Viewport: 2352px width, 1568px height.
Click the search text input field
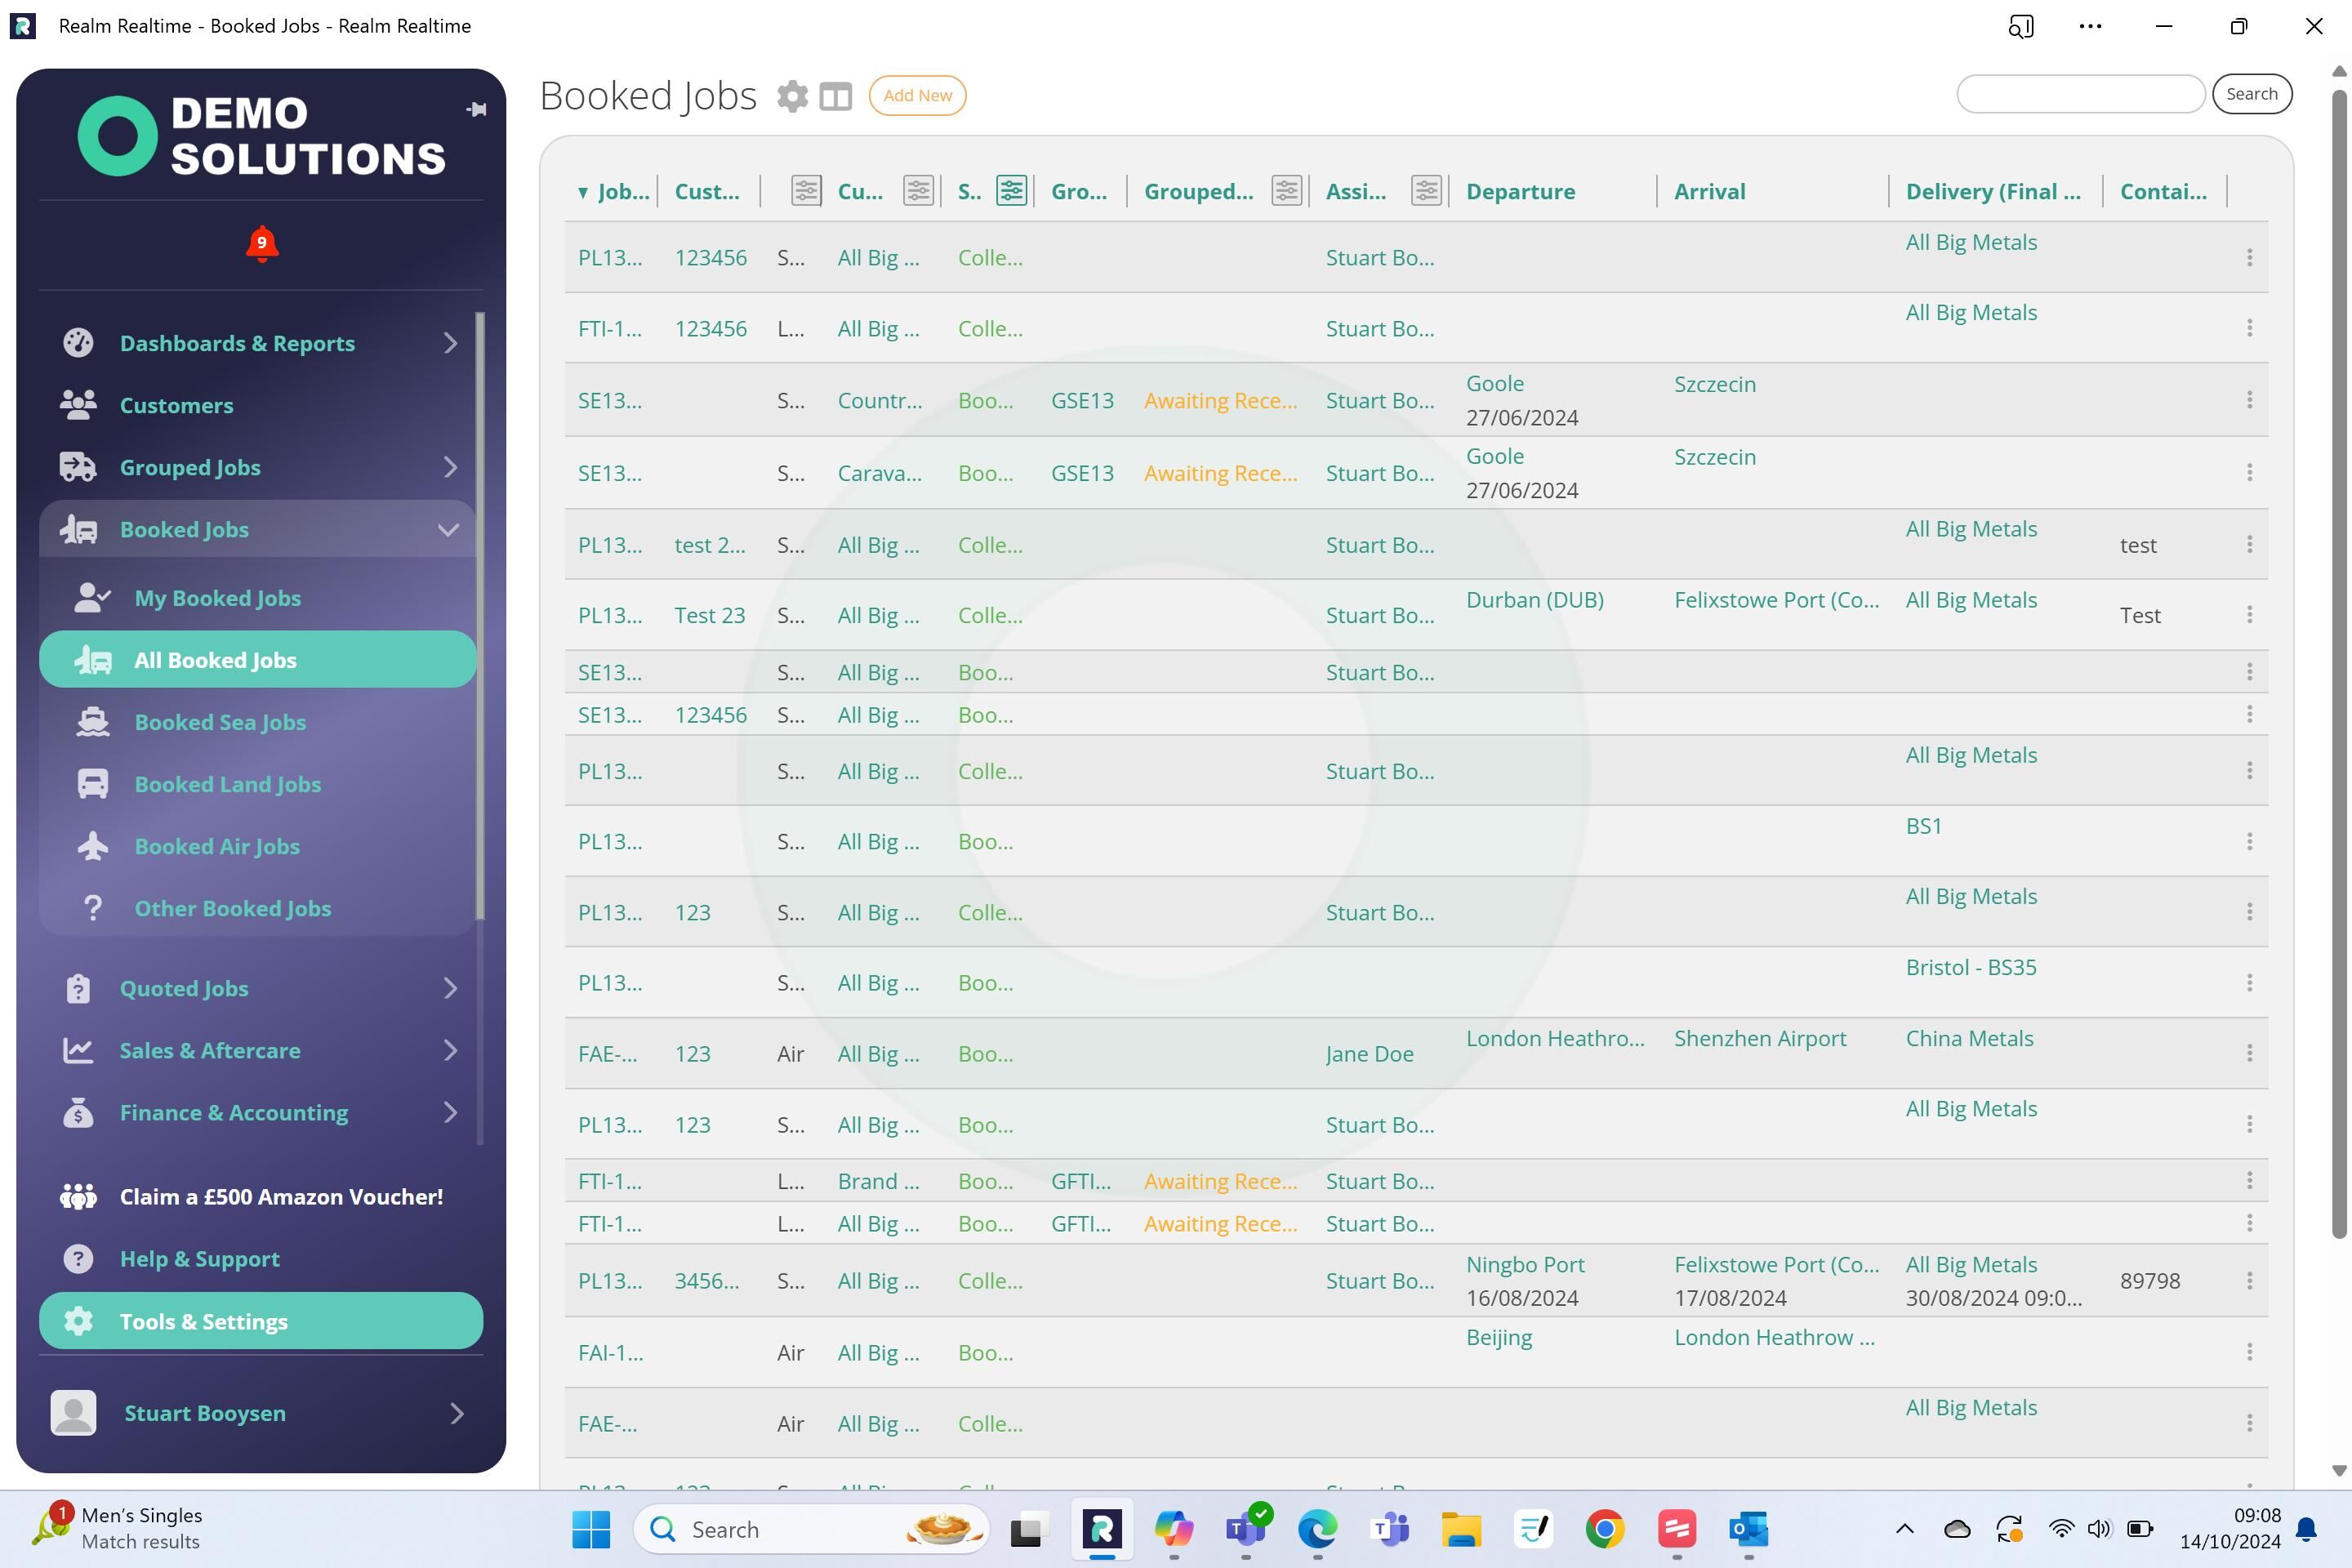[2080, 94]
